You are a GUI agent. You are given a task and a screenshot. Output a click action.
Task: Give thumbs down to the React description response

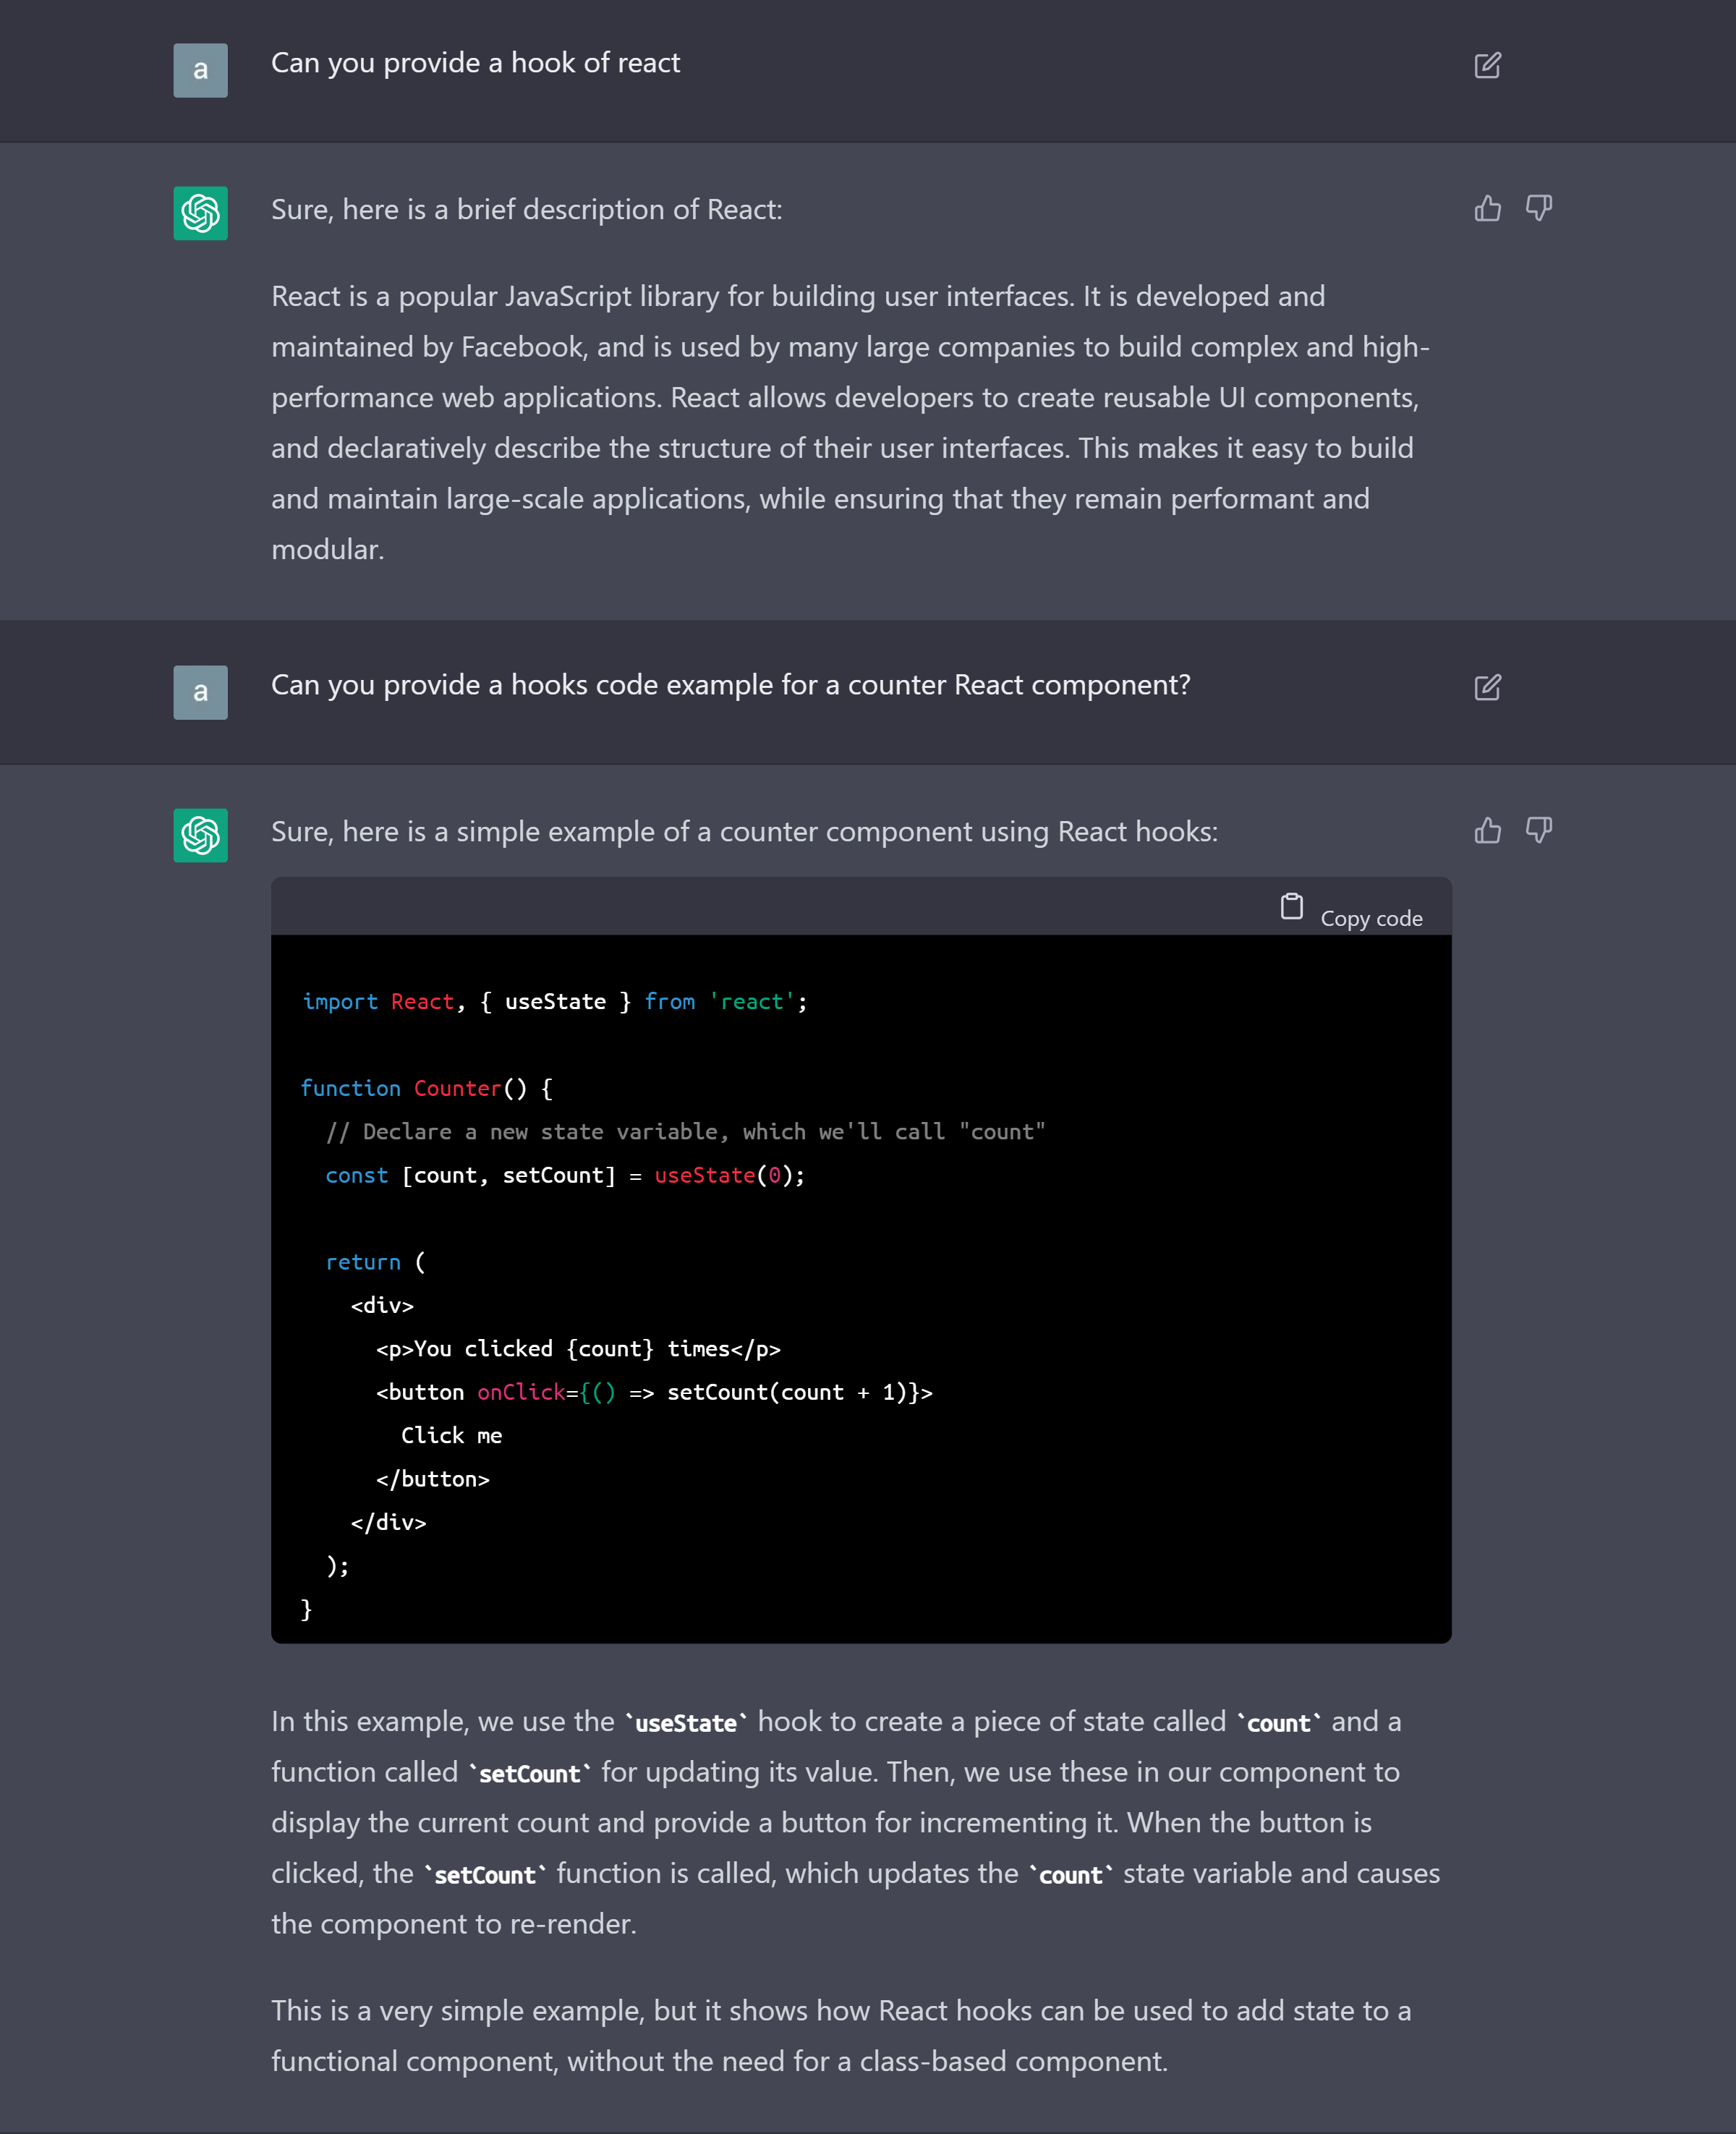(x=1538, y=209)
